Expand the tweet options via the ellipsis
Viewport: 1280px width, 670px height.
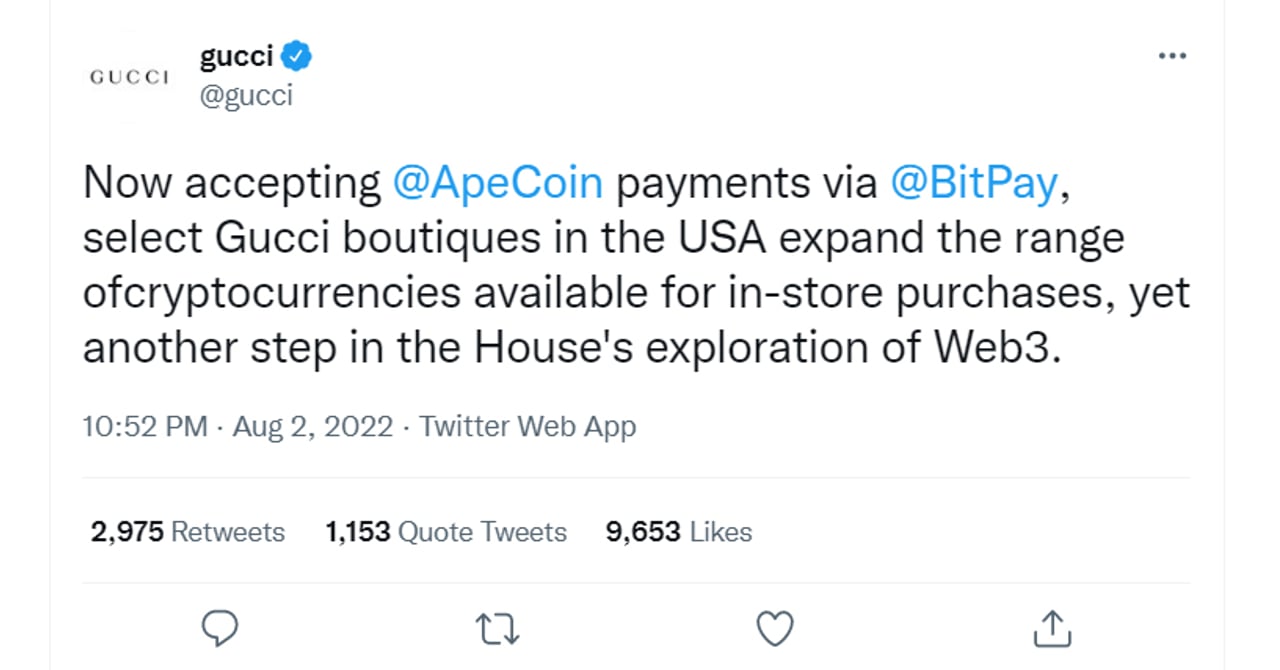point(1172,56)
